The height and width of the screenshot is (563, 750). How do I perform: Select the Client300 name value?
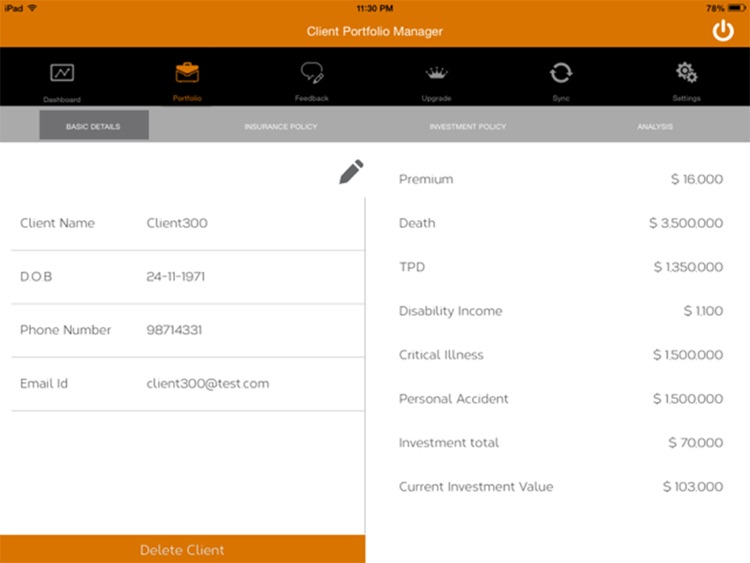tap(177, 223)
